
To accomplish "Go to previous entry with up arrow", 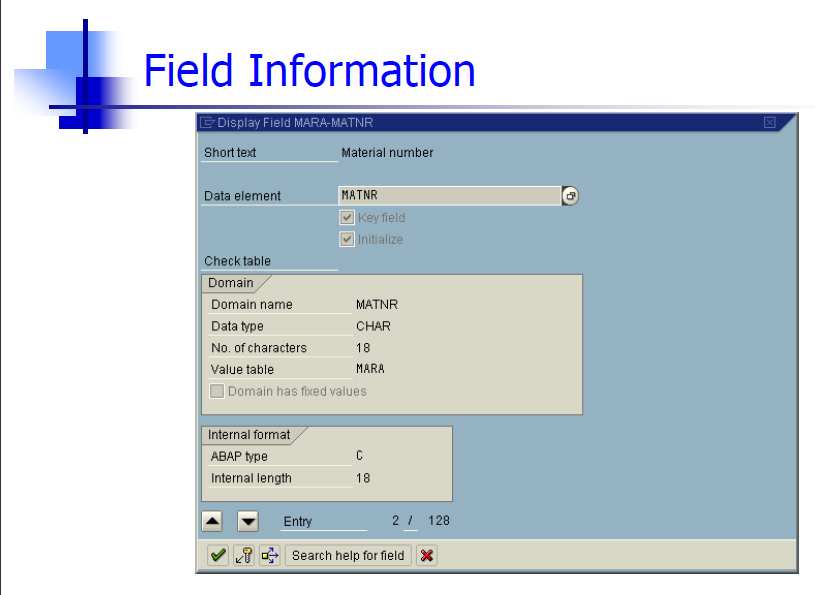I will click(x=212, y=521).
